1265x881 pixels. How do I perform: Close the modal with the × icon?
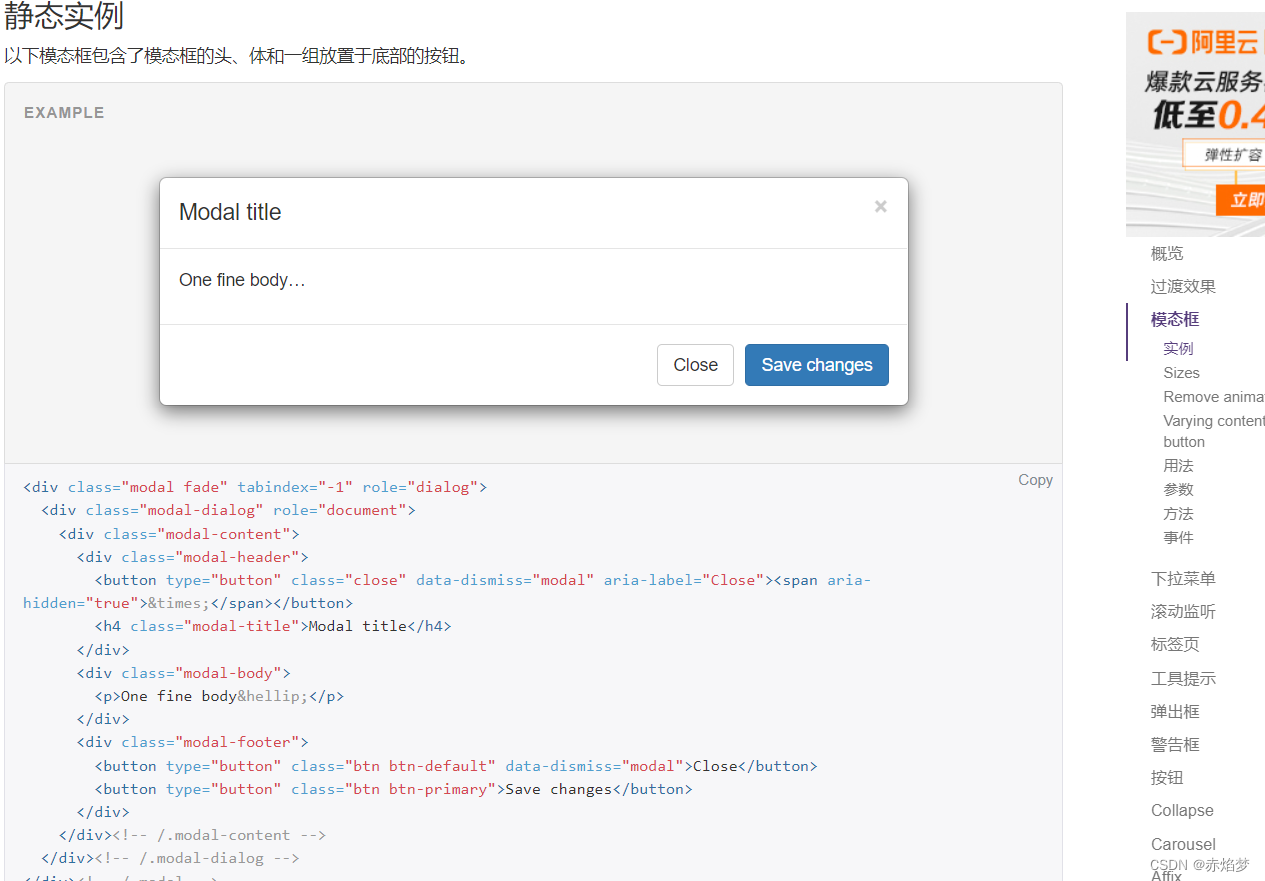(880, 207)
